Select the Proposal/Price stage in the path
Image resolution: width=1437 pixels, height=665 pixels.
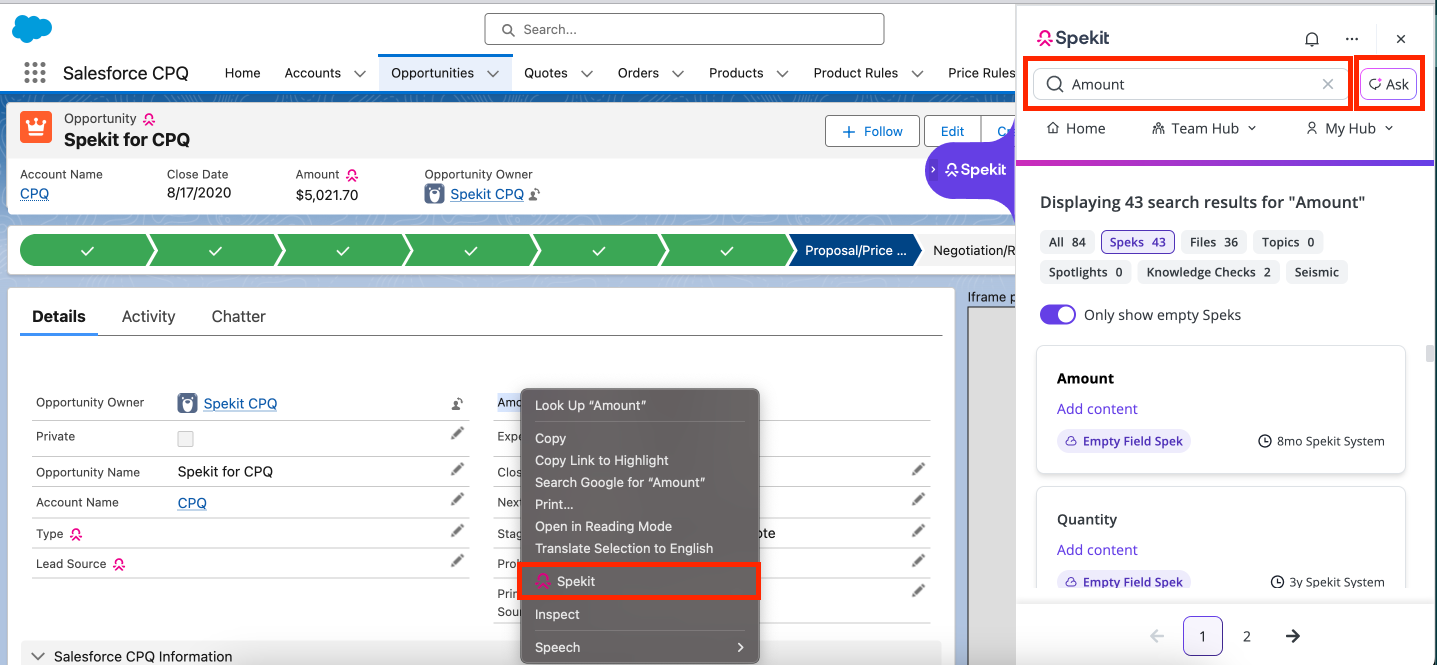point(855,251)
